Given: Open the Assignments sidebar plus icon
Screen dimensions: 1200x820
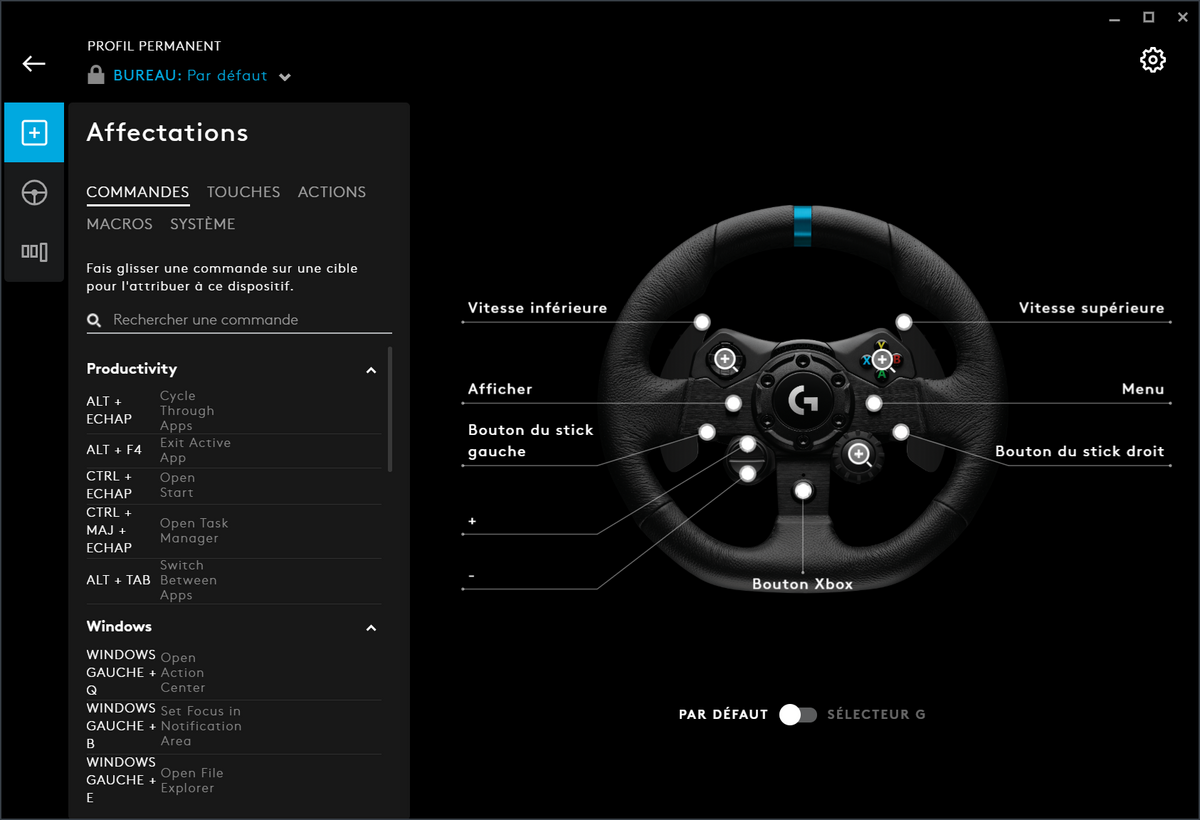Looking at the screenshot, I should tap(34, 132).
